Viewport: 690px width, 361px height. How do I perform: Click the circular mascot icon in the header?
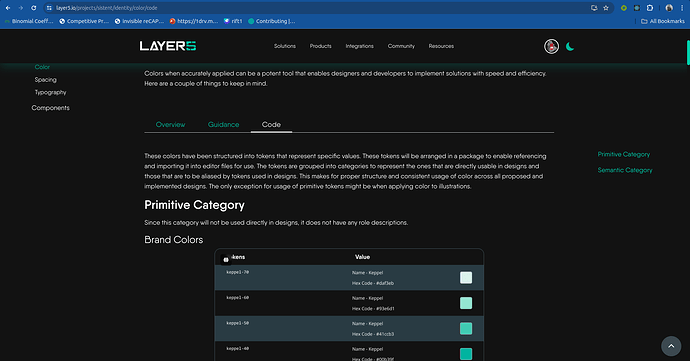(x=551, y=46)
